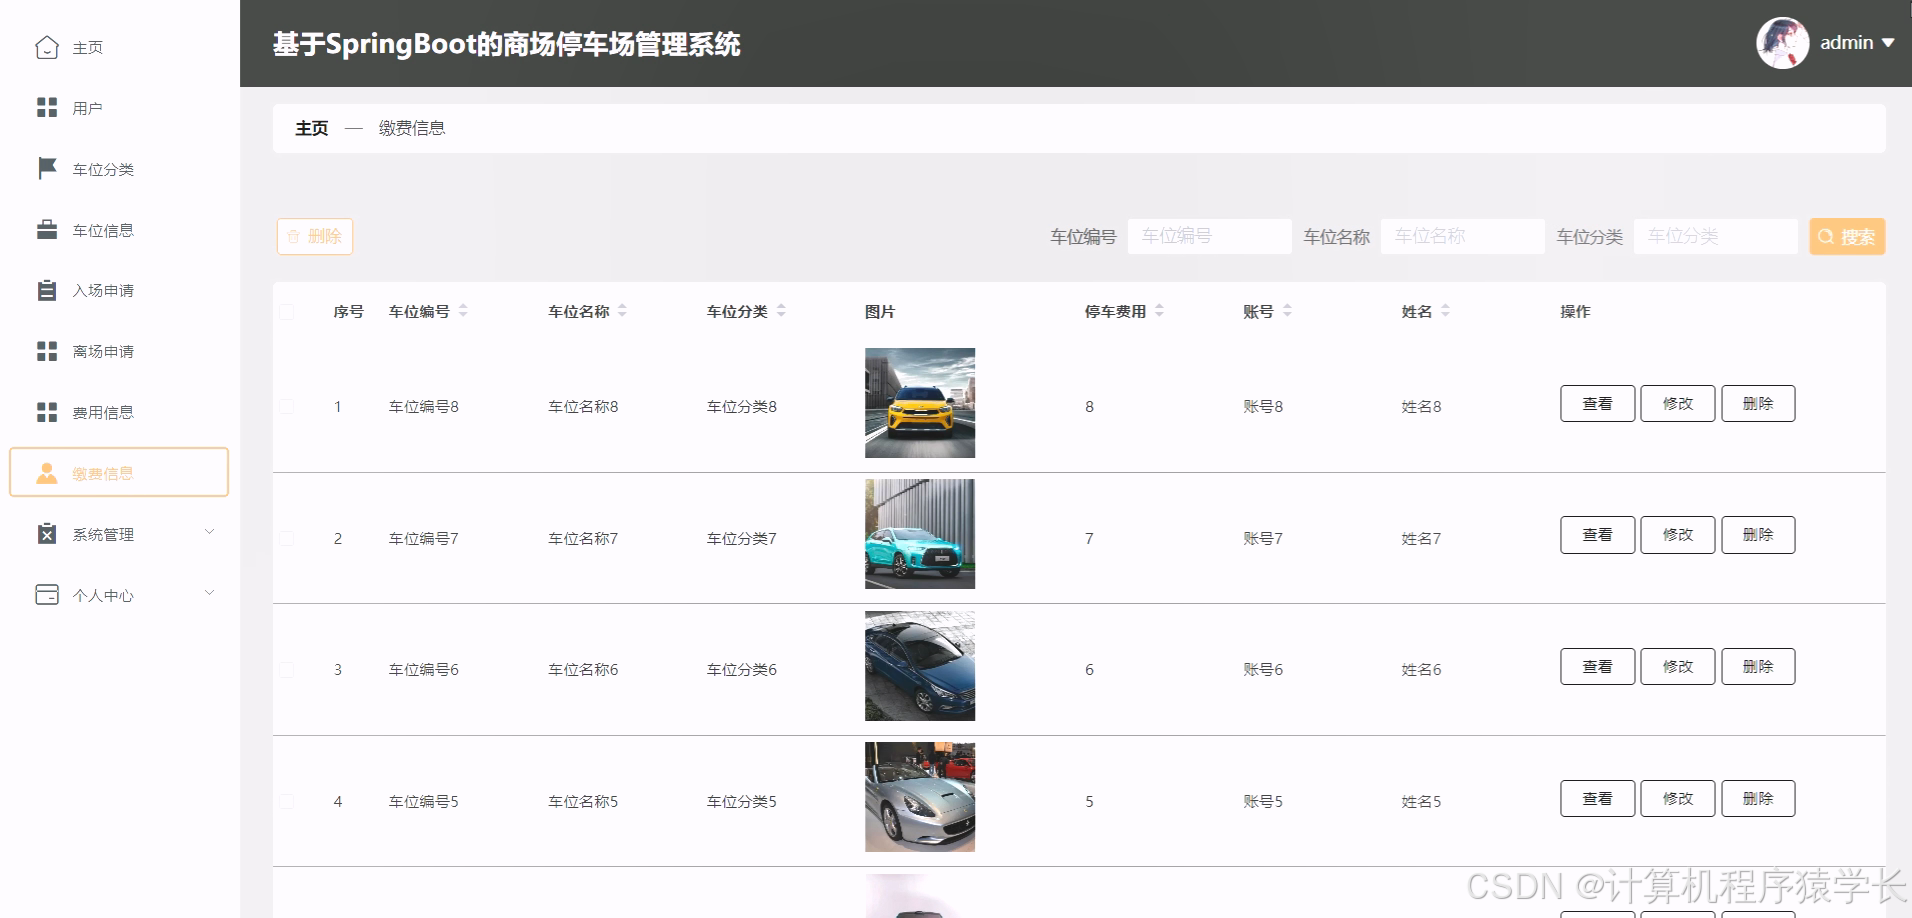Sort by 停车费用 column arrows
Screen dimensions: 1912x918
(1159, 311)
